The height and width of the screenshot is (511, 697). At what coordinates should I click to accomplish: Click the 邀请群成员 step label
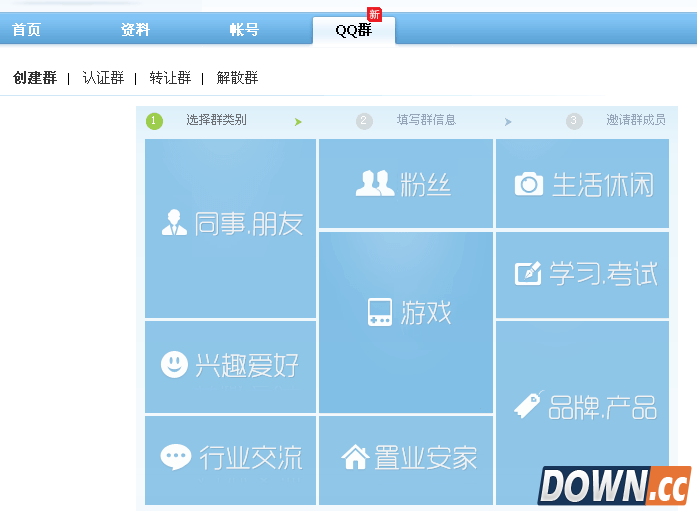coord(636,120)
